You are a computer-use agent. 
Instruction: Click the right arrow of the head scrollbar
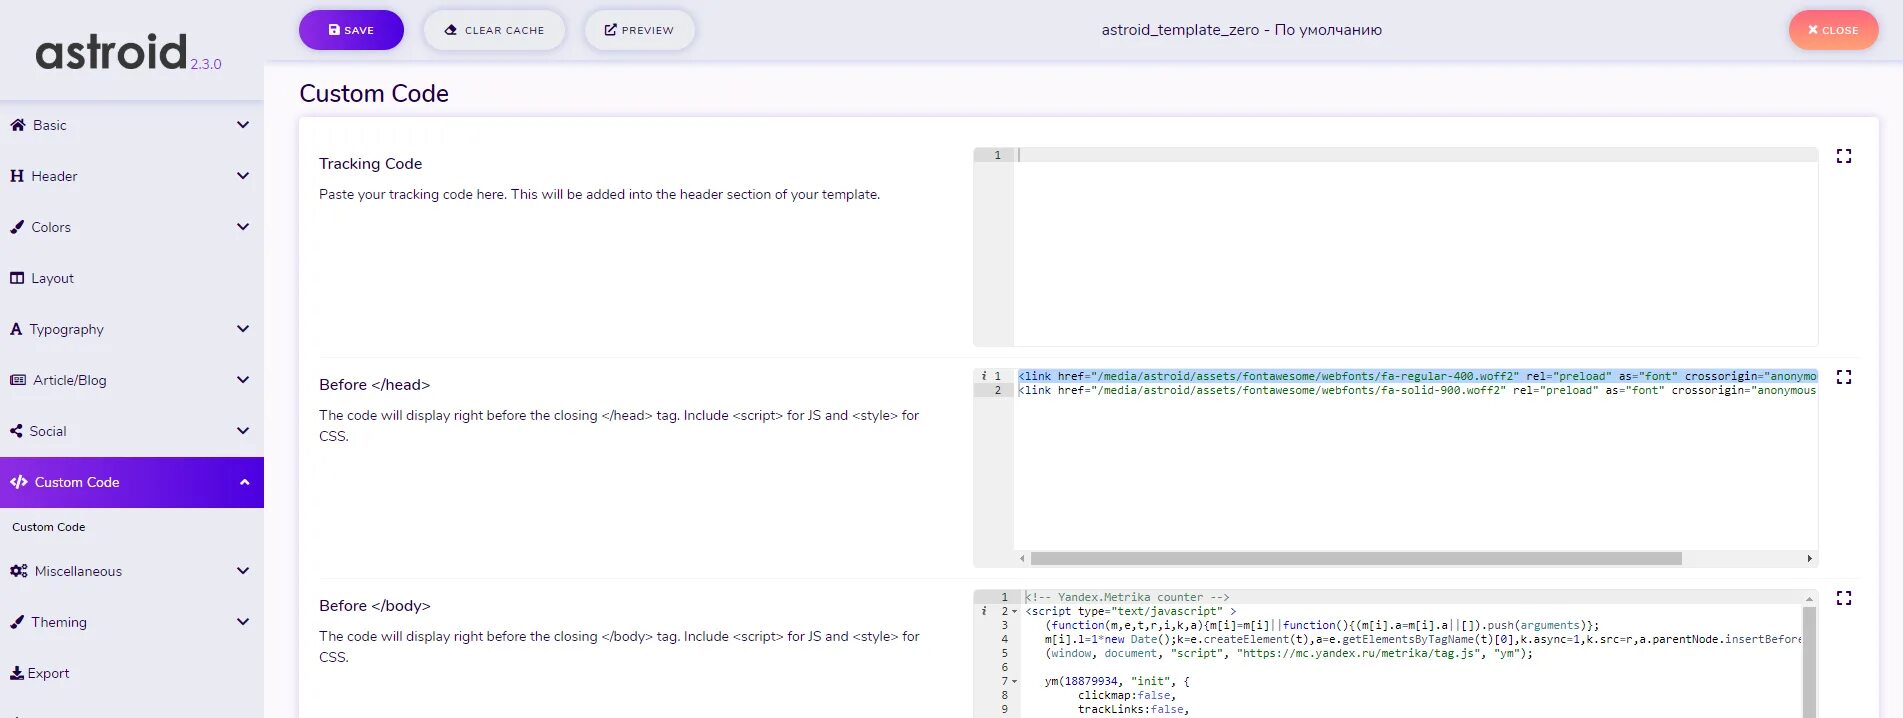click(x=1810, y=559)
